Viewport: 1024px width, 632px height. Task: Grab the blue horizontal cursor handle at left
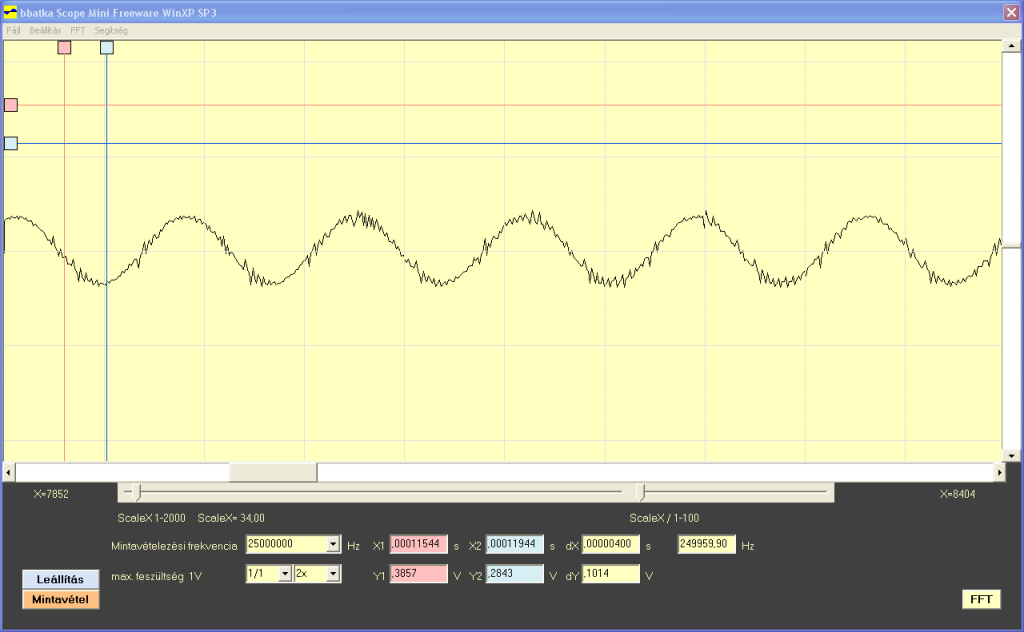pos(11,144)
